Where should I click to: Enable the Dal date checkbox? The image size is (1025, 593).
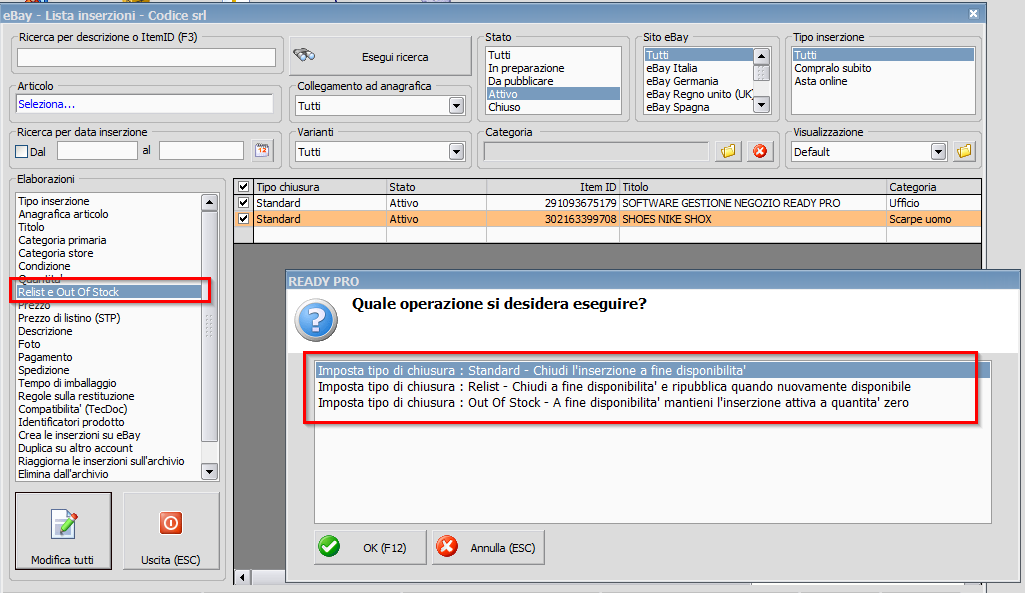click(22, 152)
